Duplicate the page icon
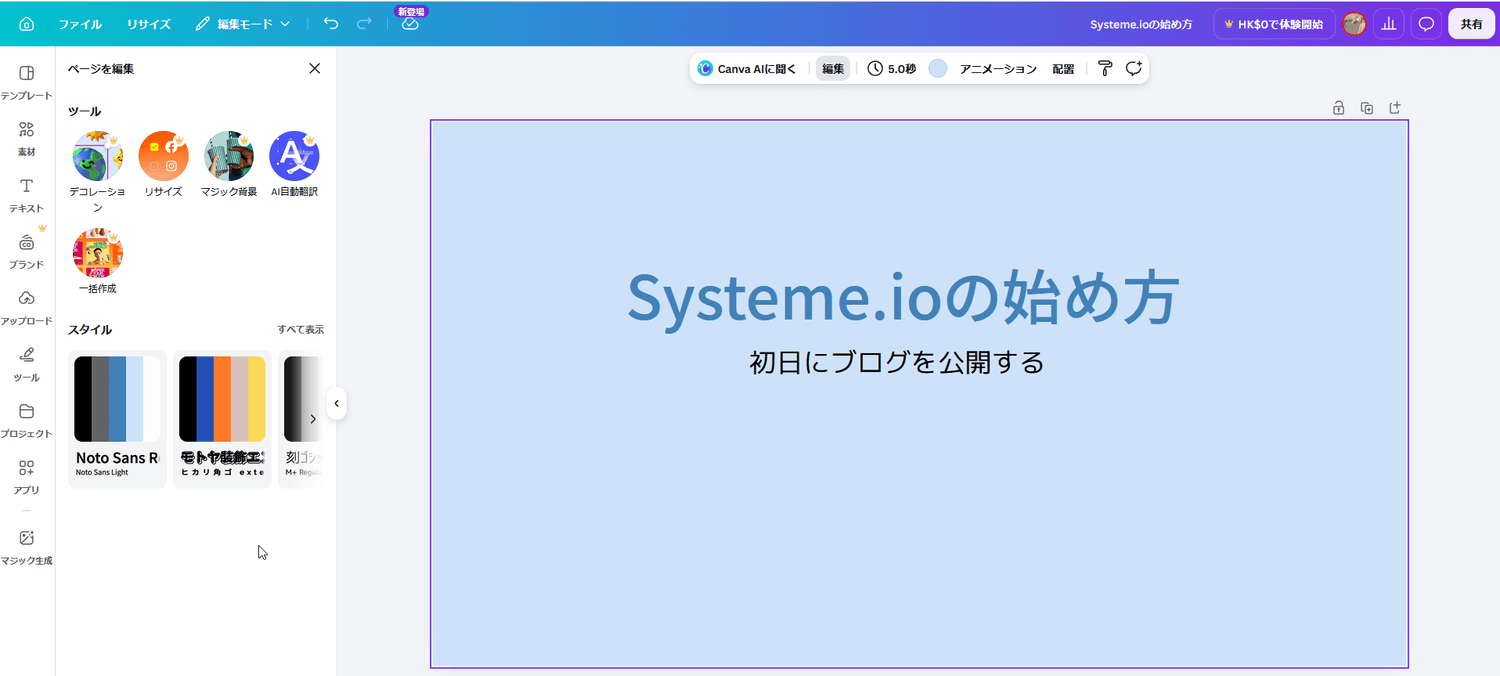The width and height of the screenshot is (1500, 676). point(1367,108)
